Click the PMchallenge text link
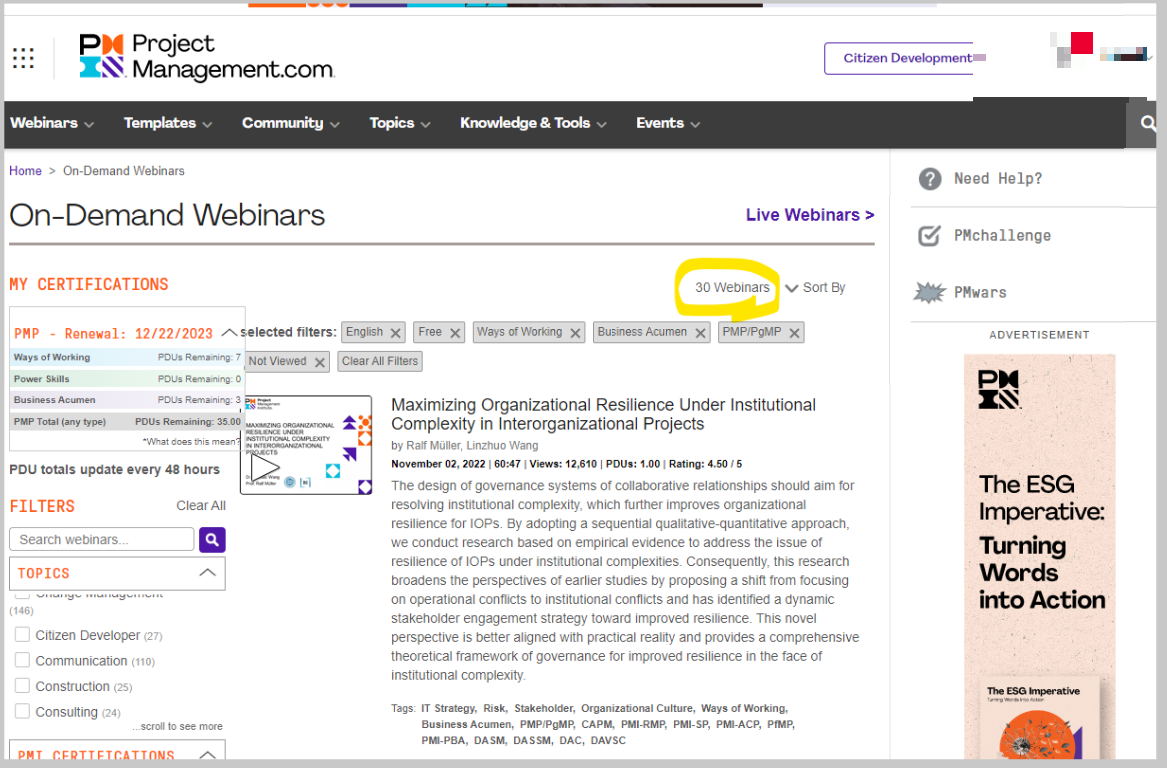 1003,236
